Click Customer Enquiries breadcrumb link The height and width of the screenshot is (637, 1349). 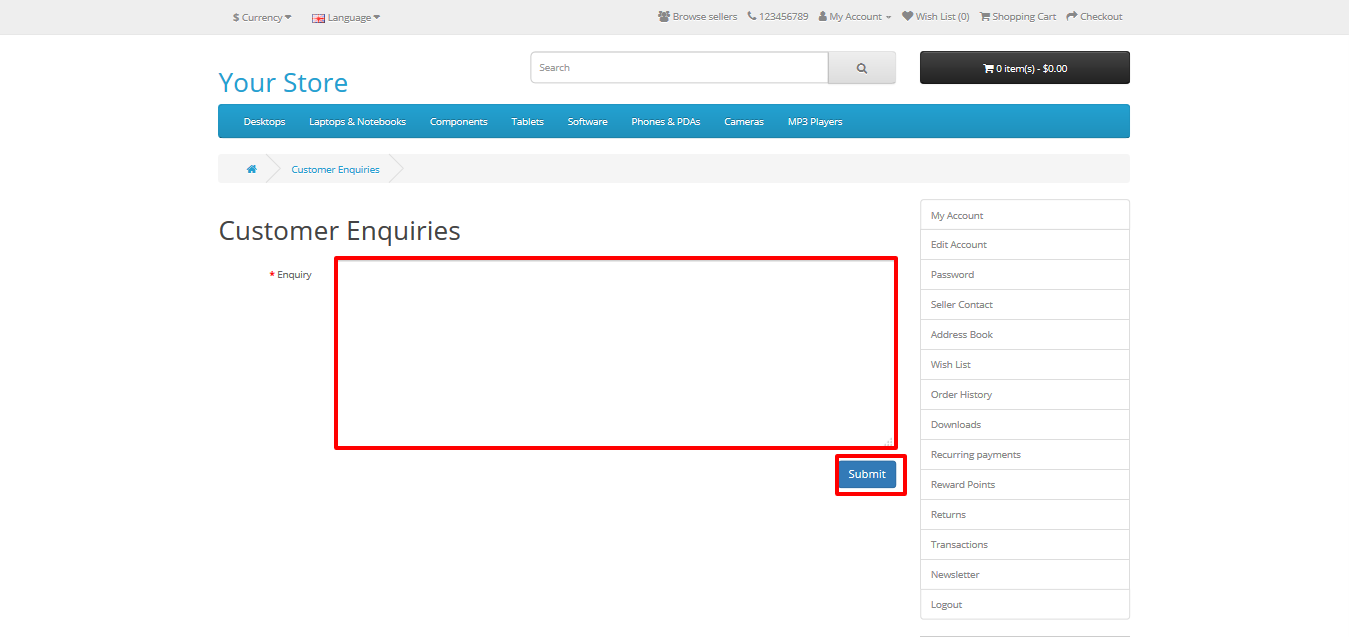coord(335,170)
